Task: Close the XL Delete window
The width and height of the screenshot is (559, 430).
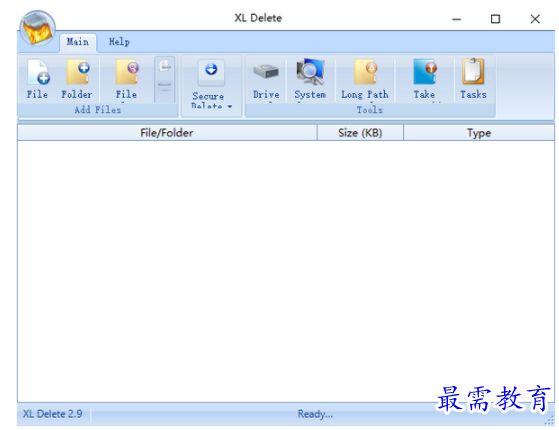Action: point(535,19)
